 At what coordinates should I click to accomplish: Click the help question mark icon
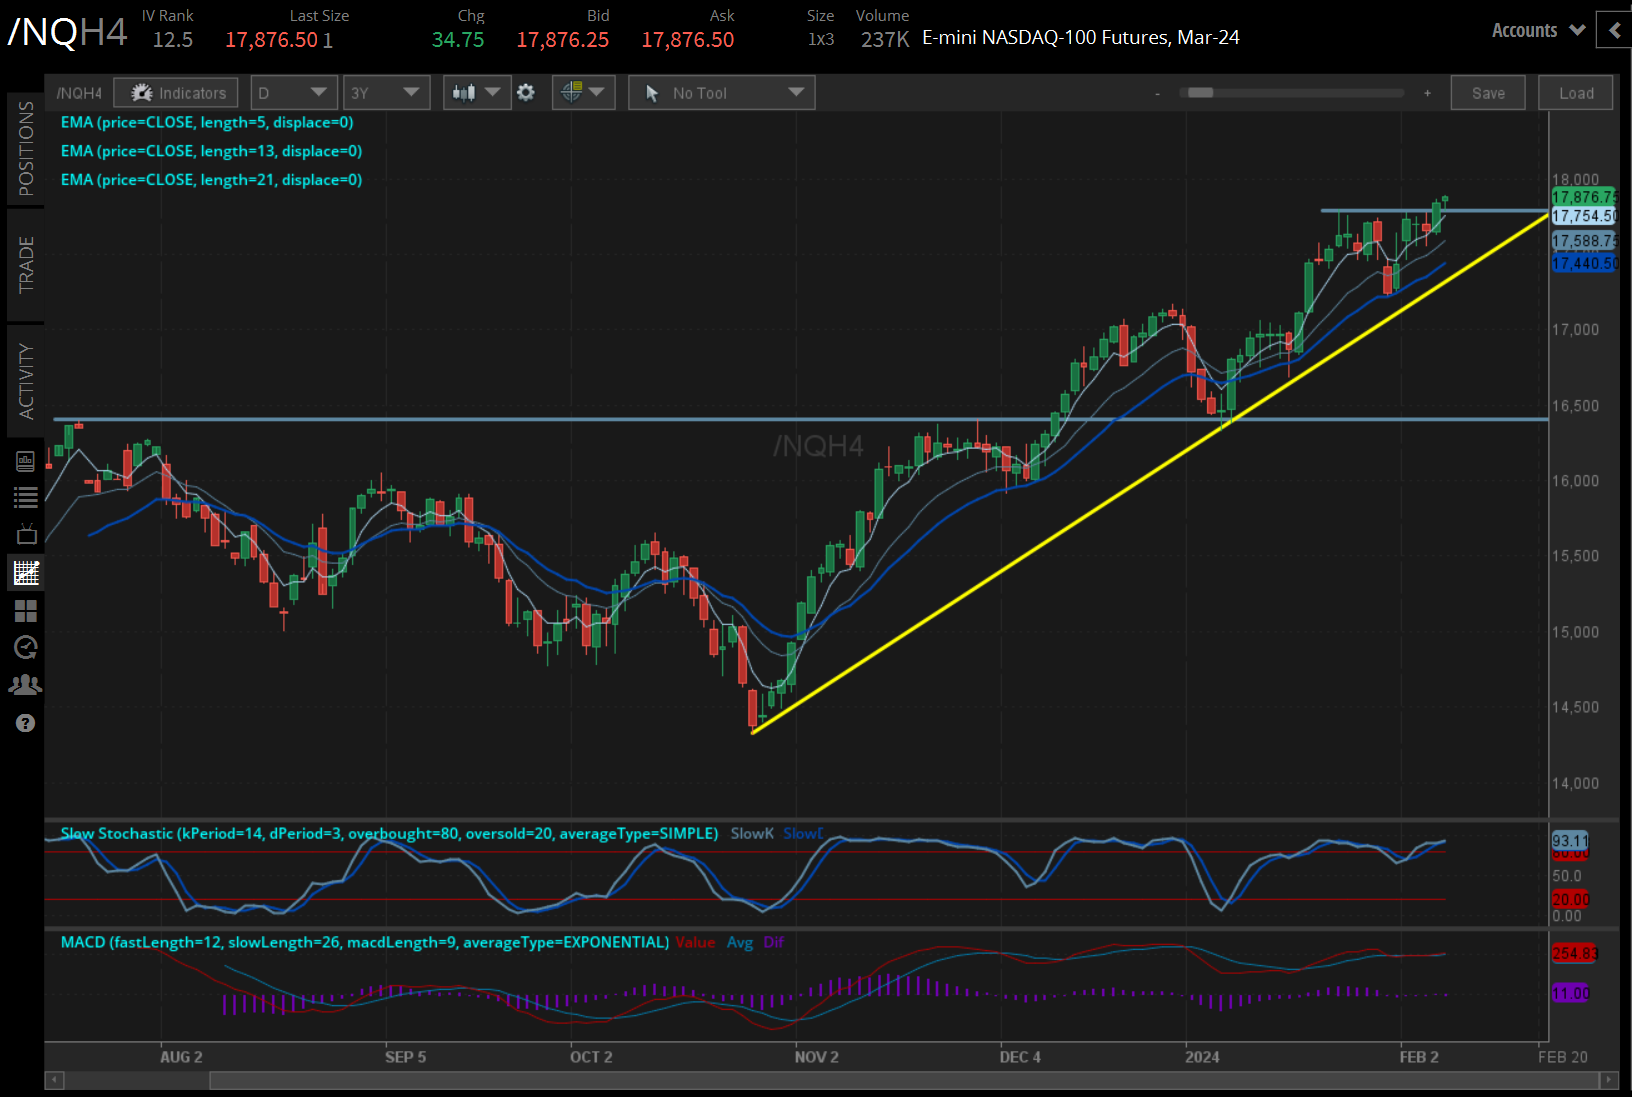coord(26,722)
